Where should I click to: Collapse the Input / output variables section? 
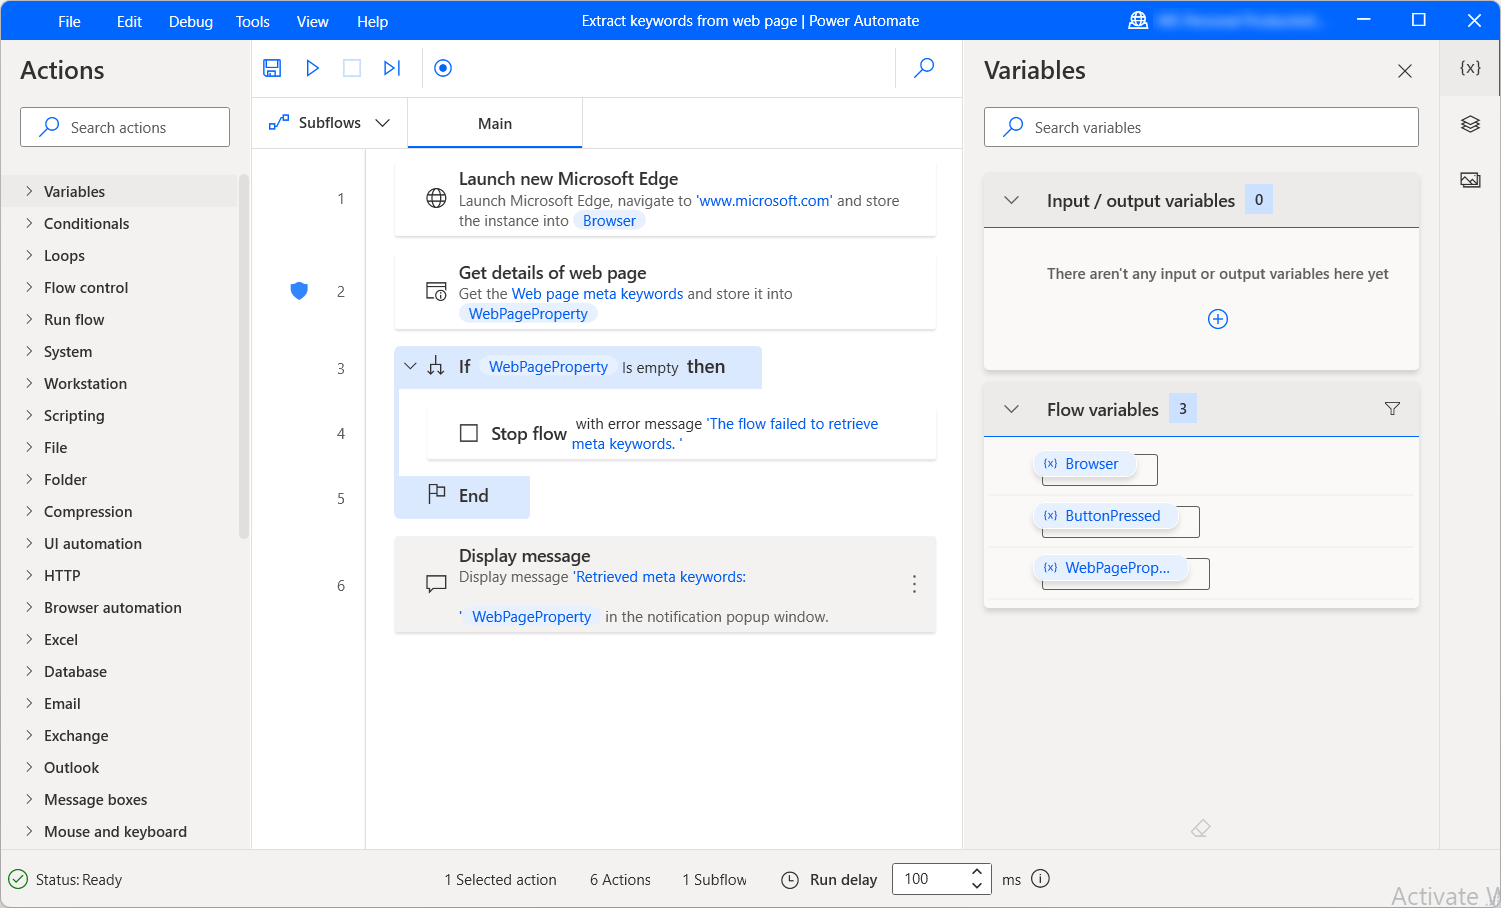click(x=1011, y=200)
